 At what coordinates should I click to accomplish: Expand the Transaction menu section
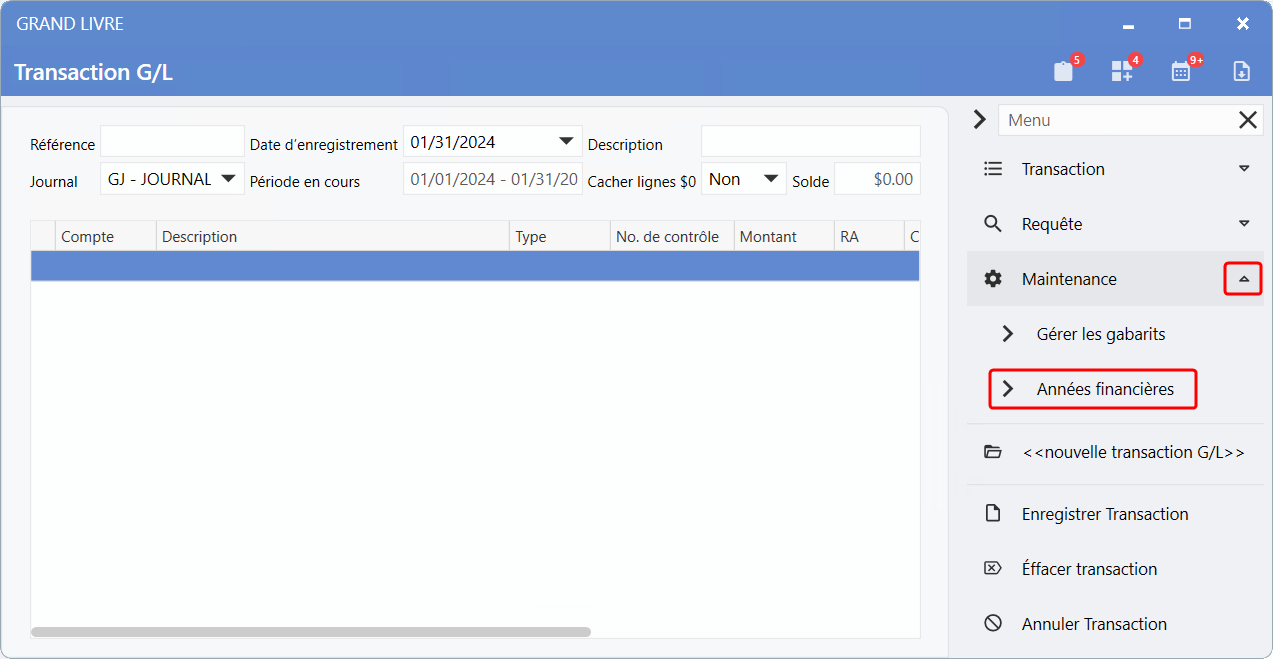(1244, 169)
